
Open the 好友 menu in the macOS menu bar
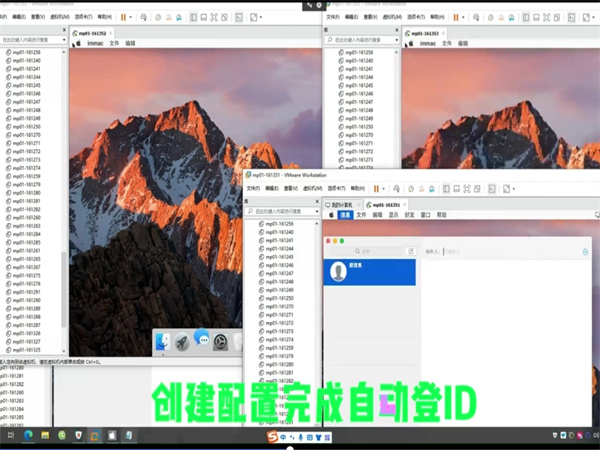408,214
